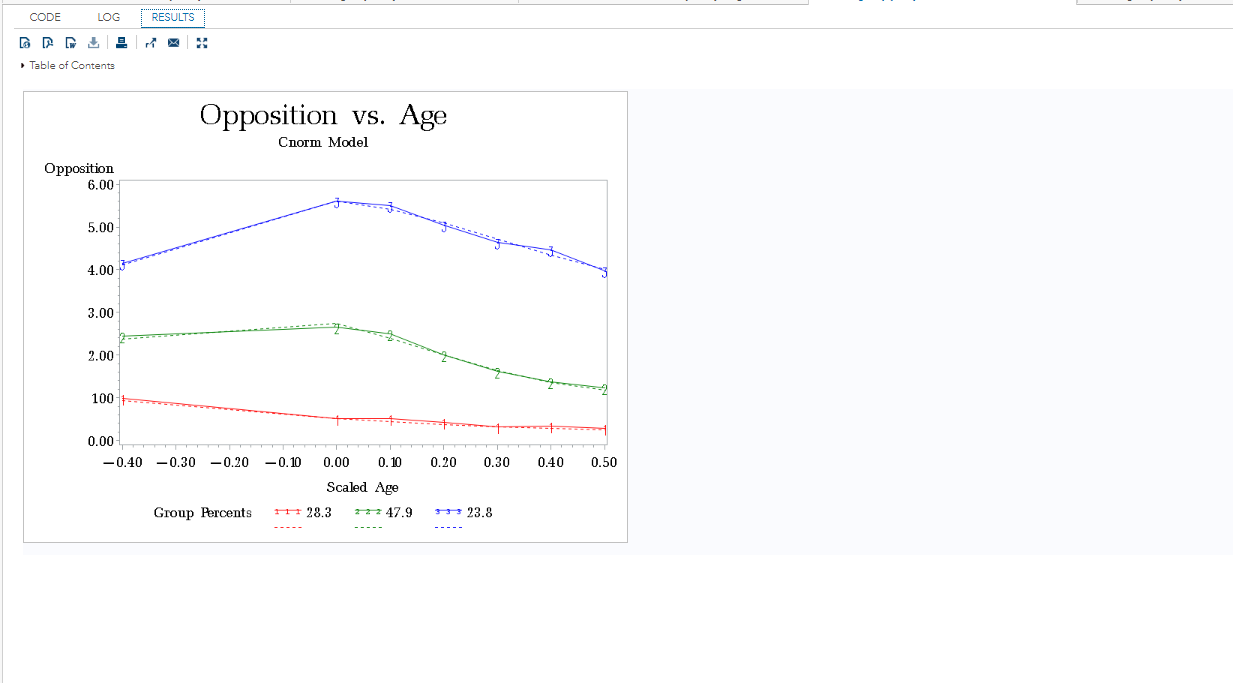Click the "Opposition vs. Age" chart title
Viewport: 1233px width, 683px height.
[323, 115]
